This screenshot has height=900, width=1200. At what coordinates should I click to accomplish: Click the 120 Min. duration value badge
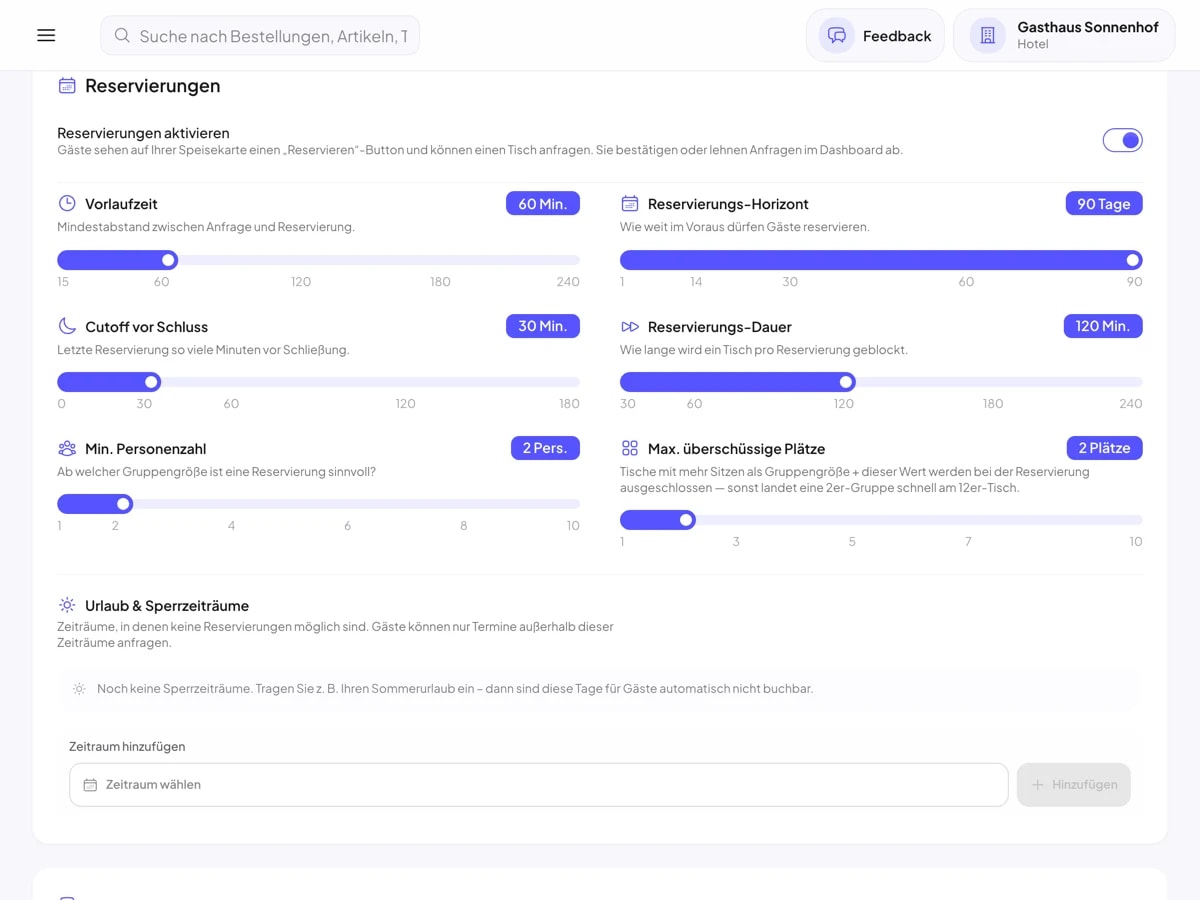pyautogui.click(x=1103, y=326)
